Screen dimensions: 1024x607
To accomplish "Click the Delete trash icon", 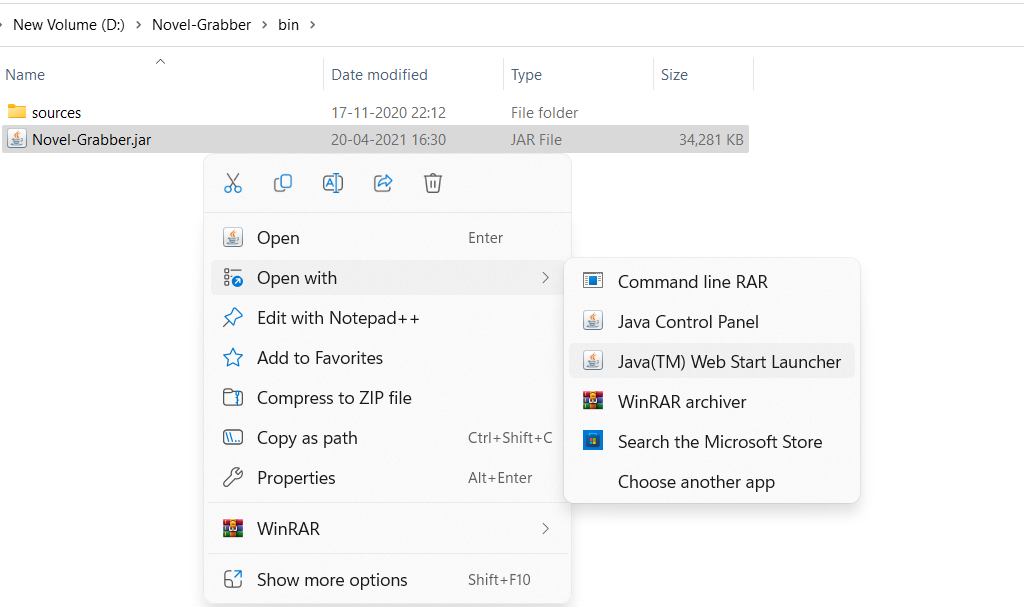I will [433, 183].
